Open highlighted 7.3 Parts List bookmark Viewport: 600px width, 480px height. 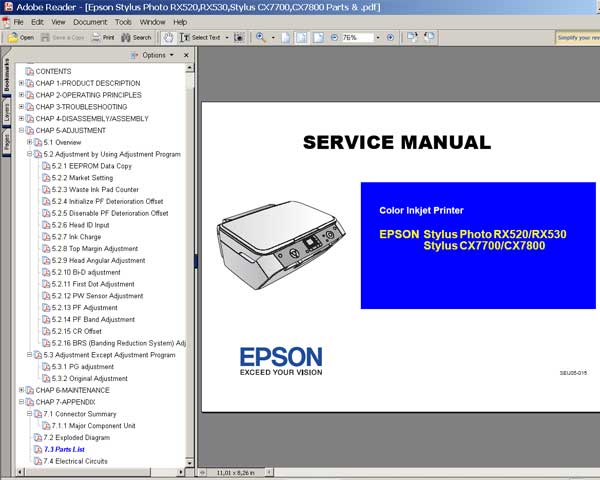click(64, 449)
